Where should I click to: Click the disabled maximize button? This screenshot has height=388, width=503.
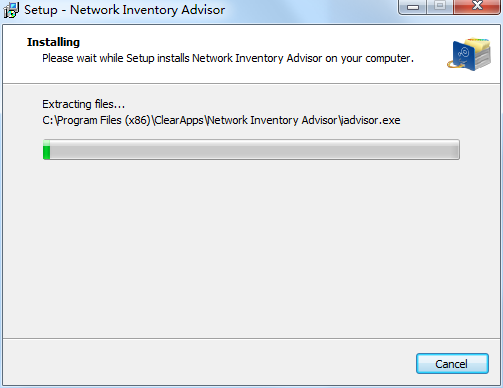[440, 6]
